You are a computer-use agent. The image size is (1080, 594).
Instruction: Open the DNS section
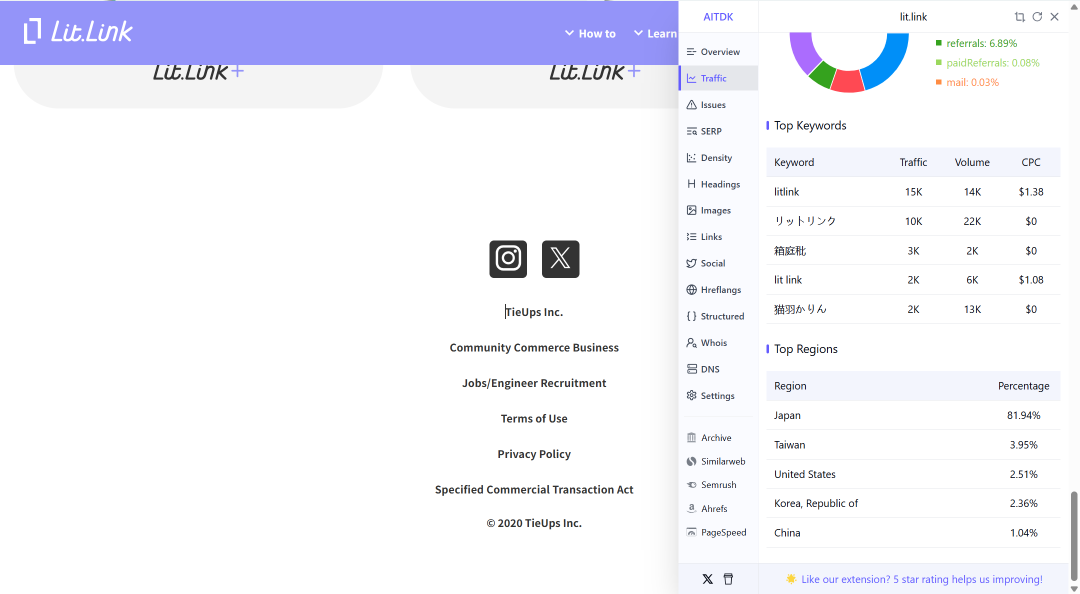718,369
